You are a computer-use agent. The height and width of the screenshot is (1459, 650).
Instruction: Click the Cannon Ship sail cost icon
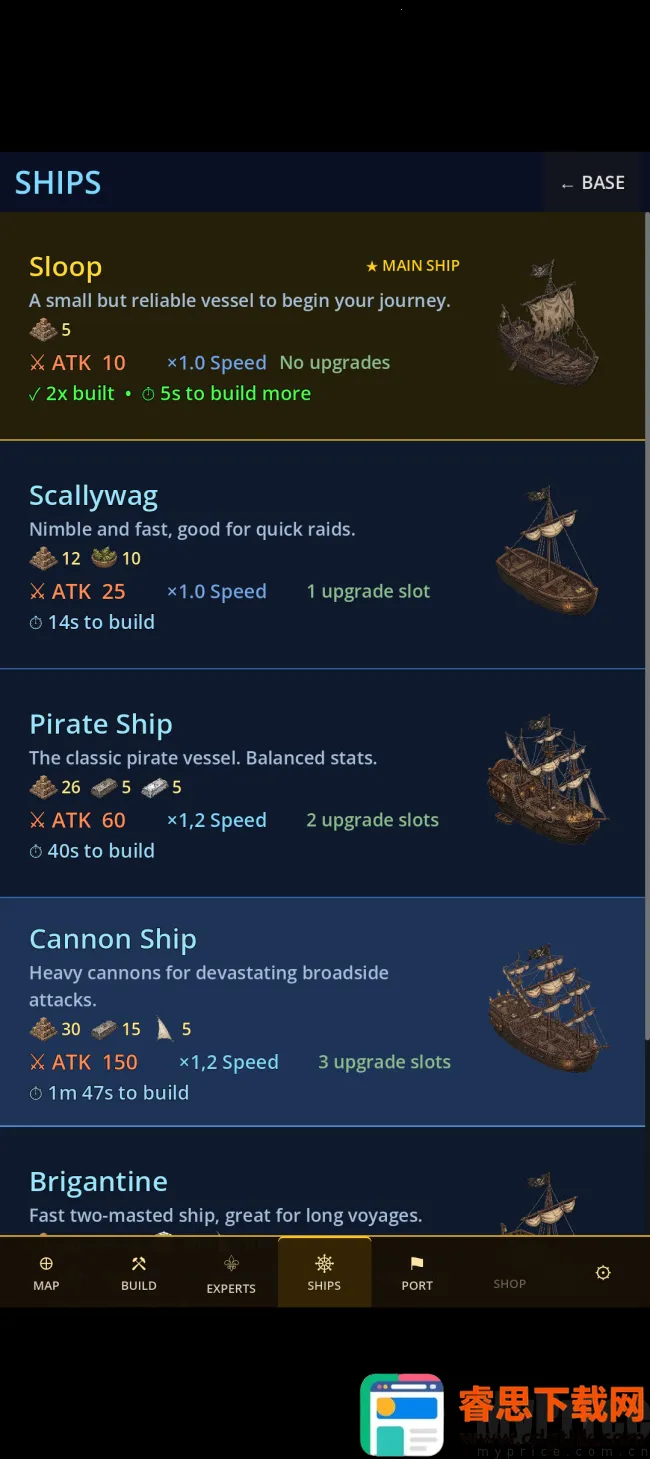(x=164, y=1029)
